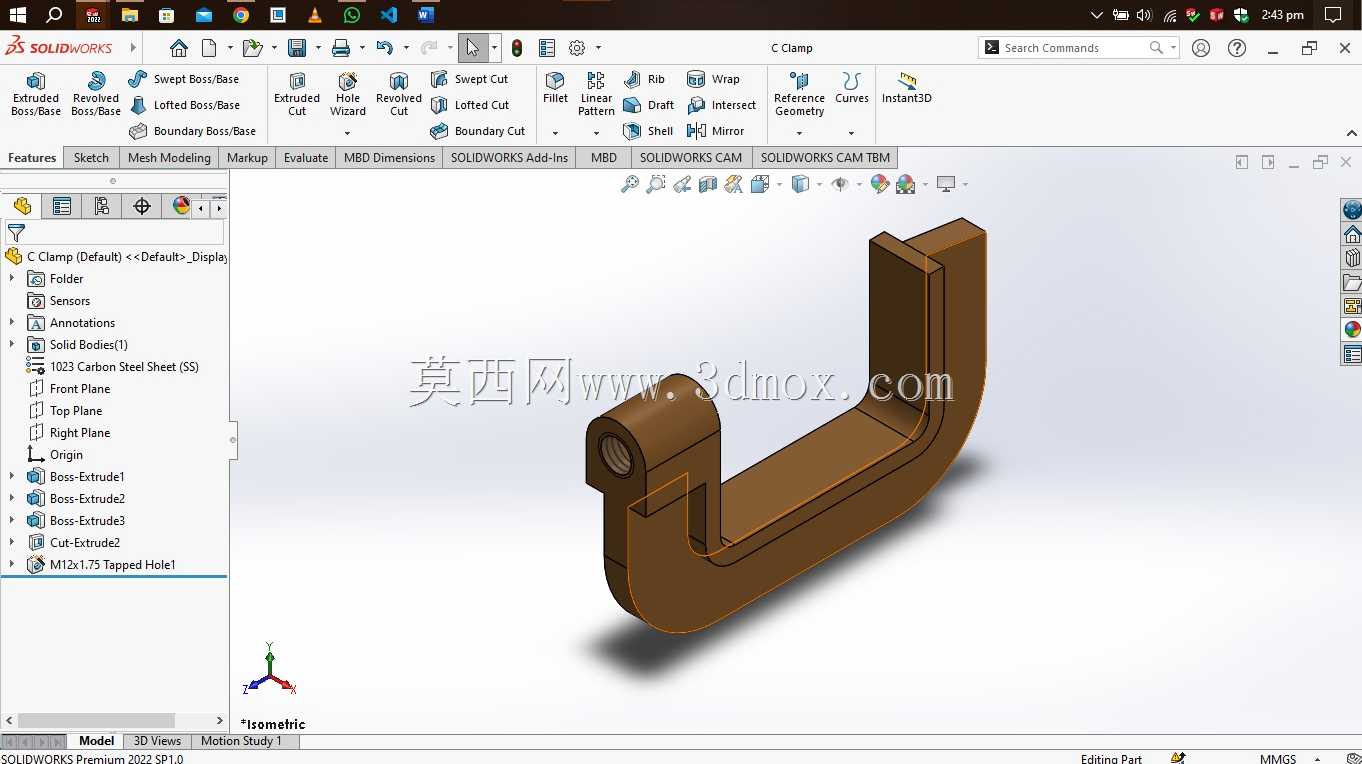Expand the Boss-Extrude1 feature node
The image size is (1362, 764).
(12, 477)
